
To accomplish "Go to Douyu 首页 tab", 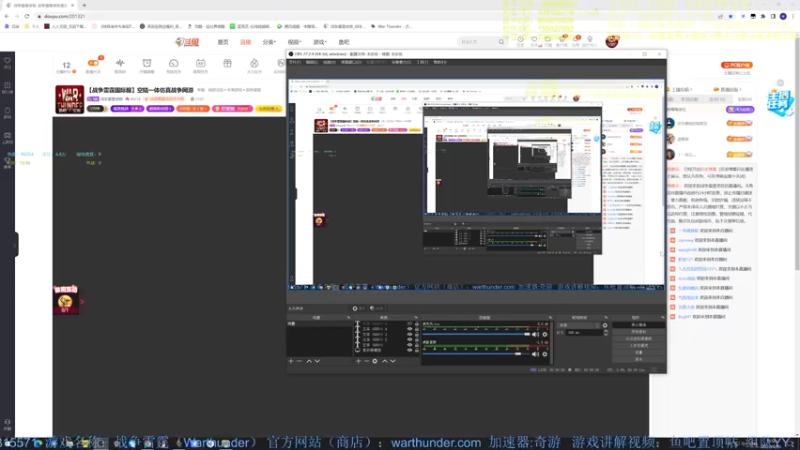I will click(223, 42).
